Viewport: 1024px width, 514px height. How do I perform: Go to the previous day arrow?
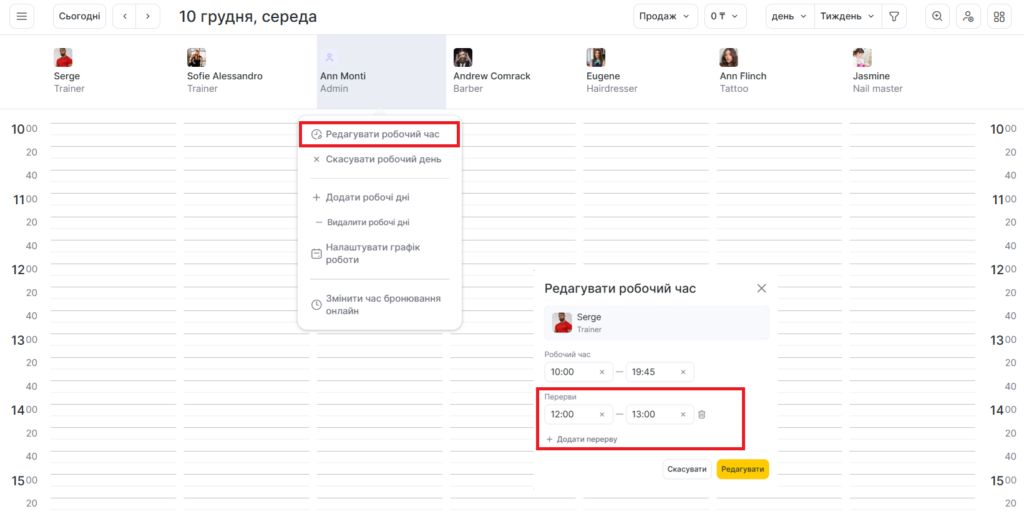[x=124, y=16]
